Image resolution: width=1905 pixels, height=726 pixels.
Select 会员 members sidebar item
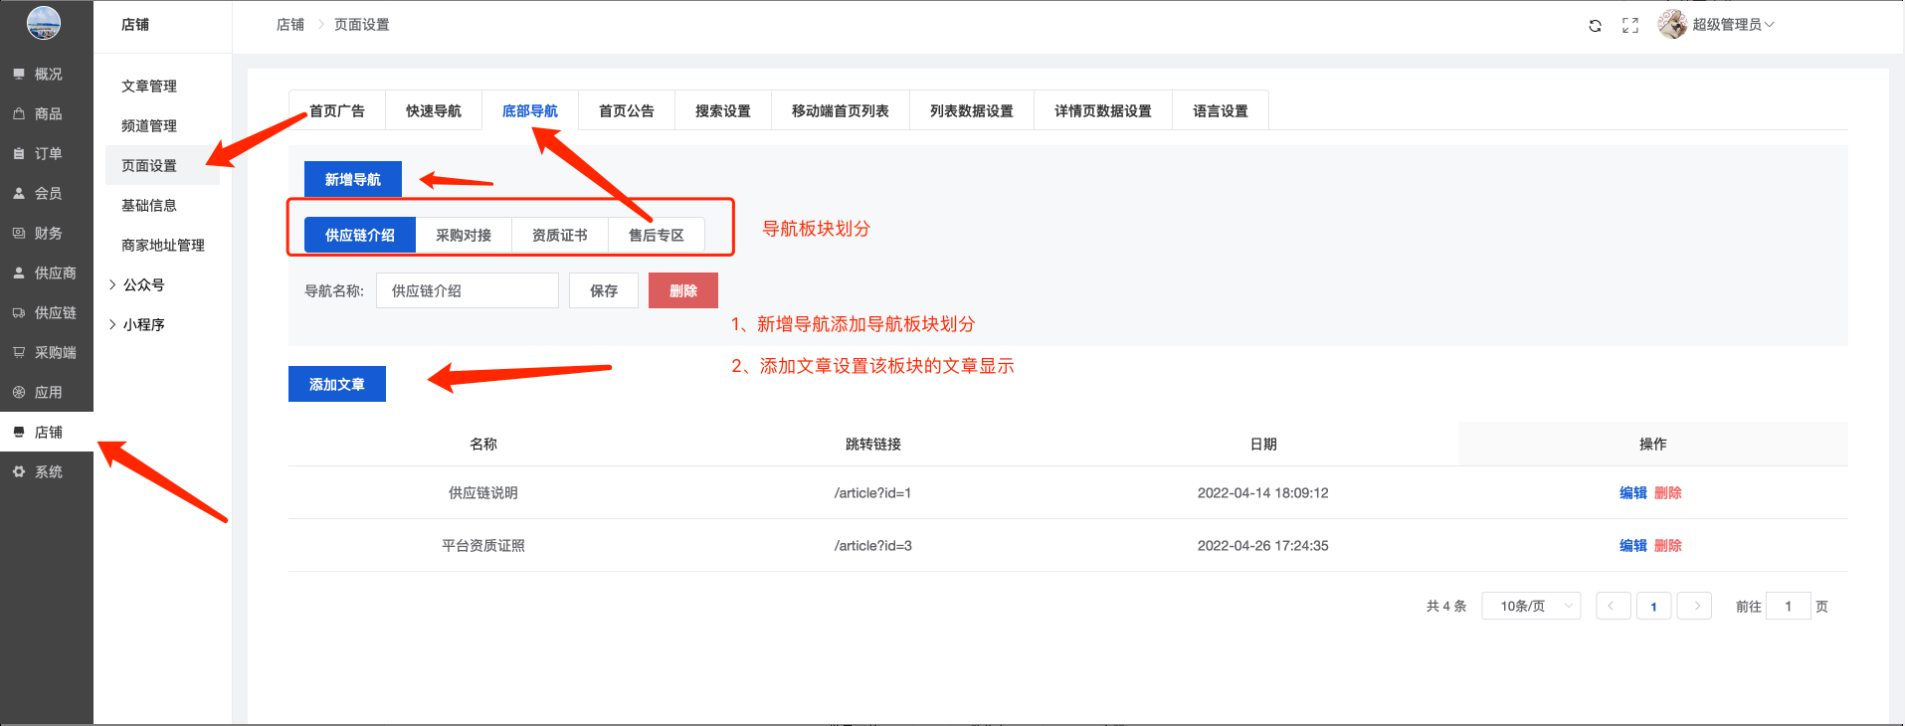click(47, 194)
